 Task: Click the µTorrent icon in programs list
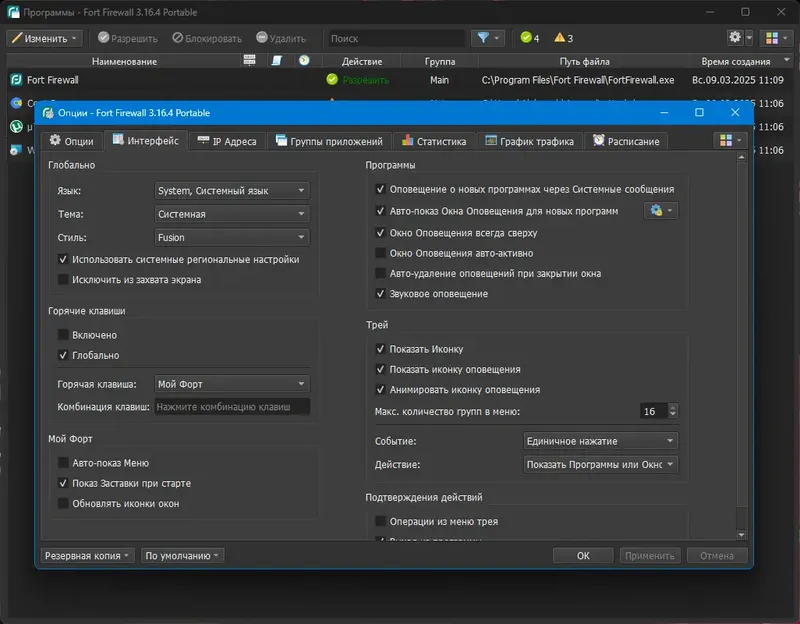pyautogui.click(x=16, y=126)
